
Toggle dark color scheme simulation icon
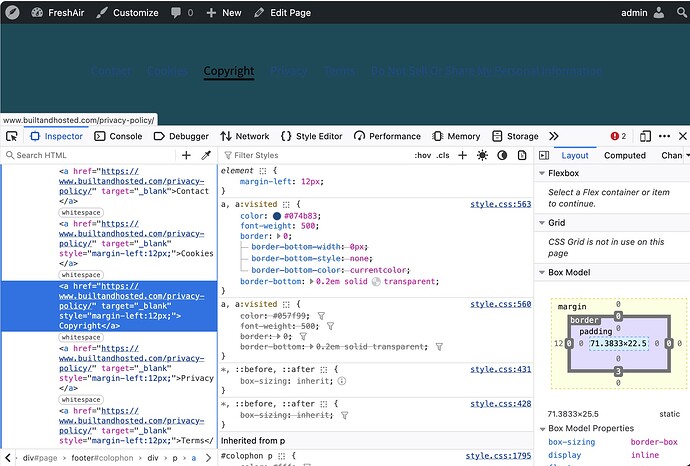(x=502, y=155)
